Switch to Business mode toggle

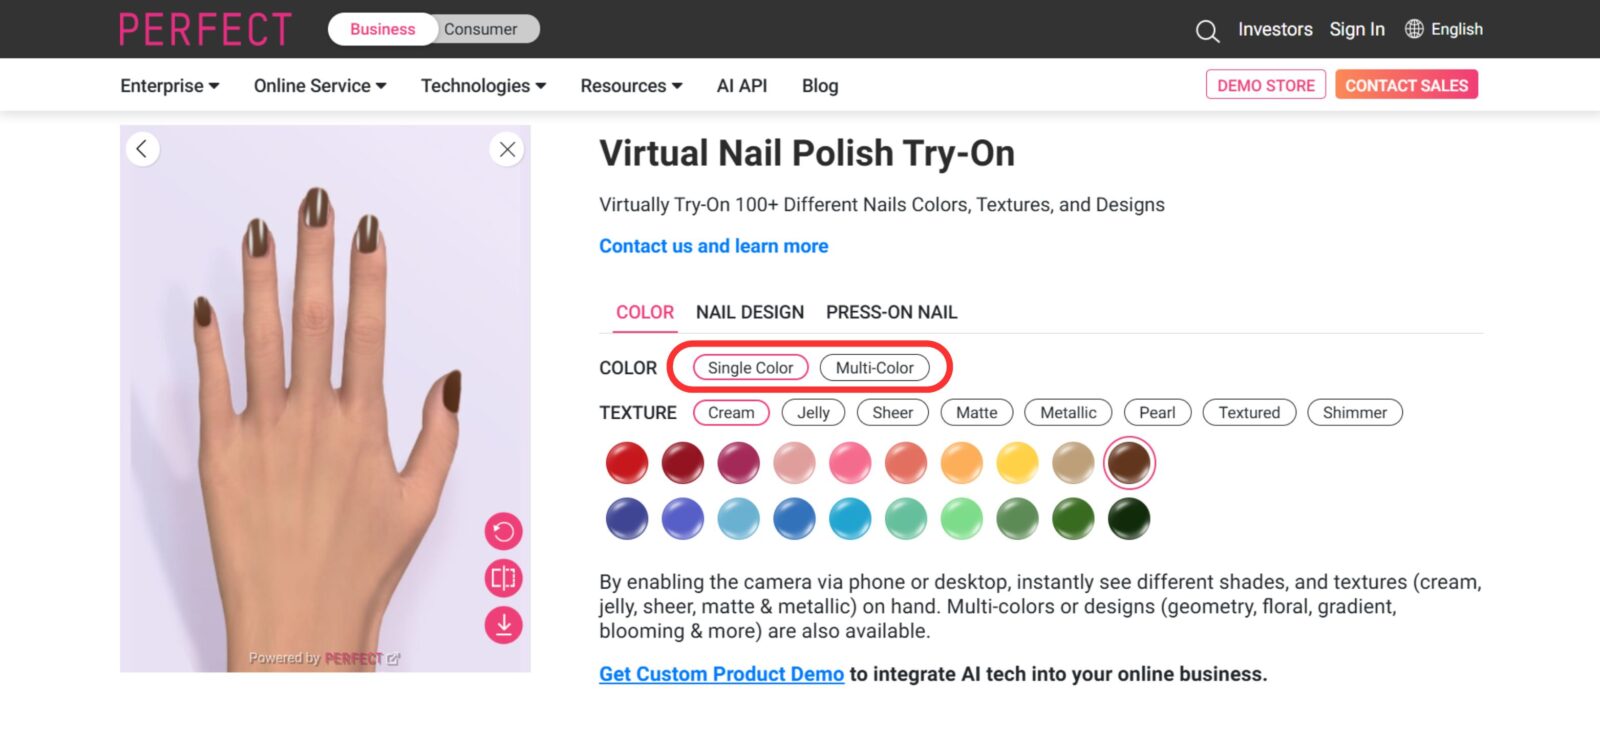[383, 29]
